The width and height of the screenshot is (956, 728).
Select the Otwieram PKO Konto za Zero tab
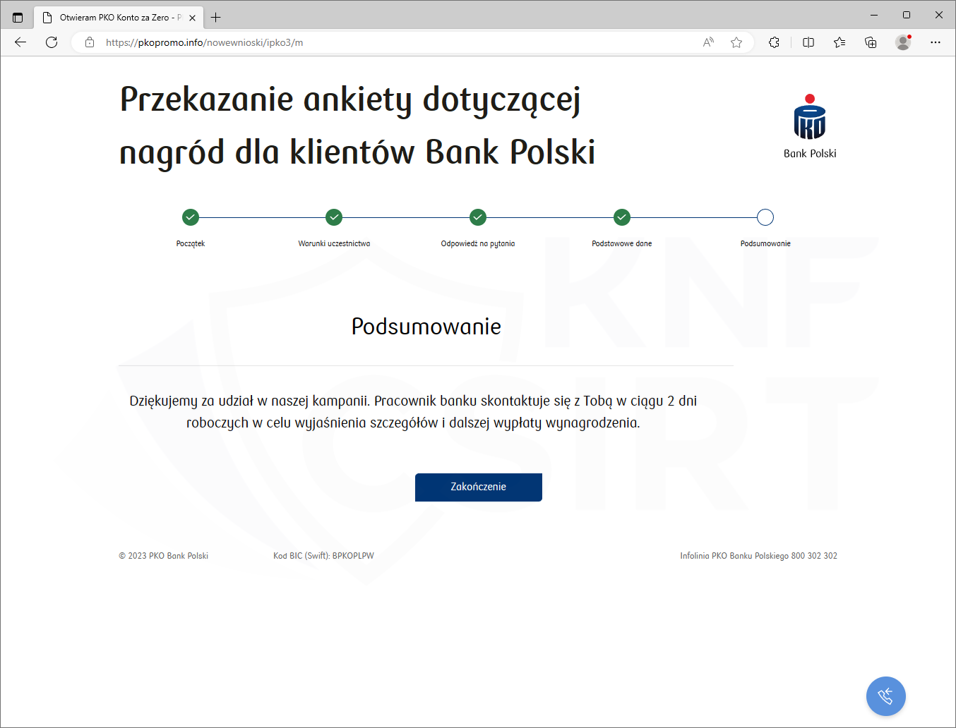tap(115, 17)
